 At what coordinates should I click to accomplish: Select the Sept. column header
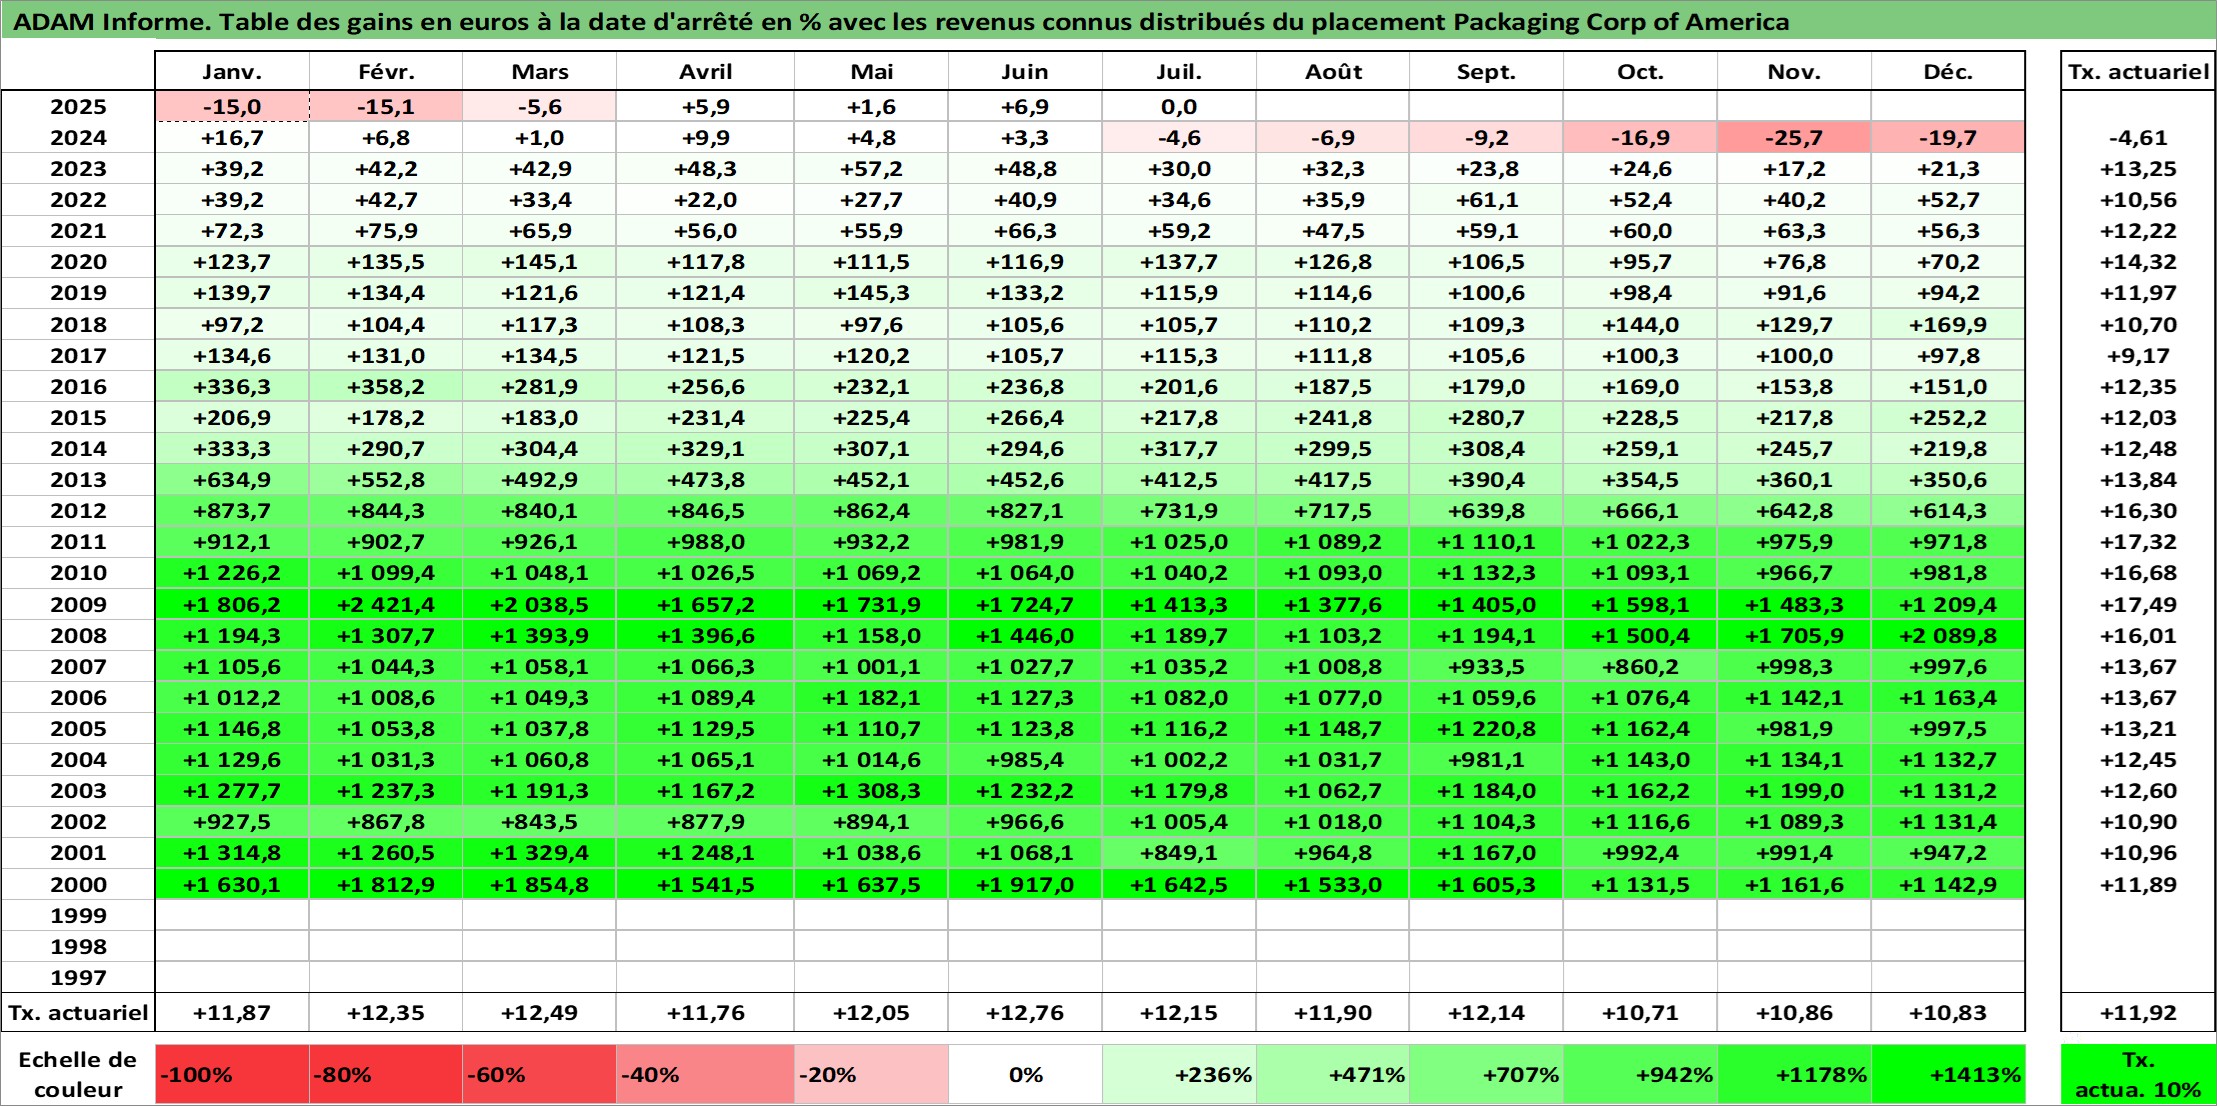1487,71
